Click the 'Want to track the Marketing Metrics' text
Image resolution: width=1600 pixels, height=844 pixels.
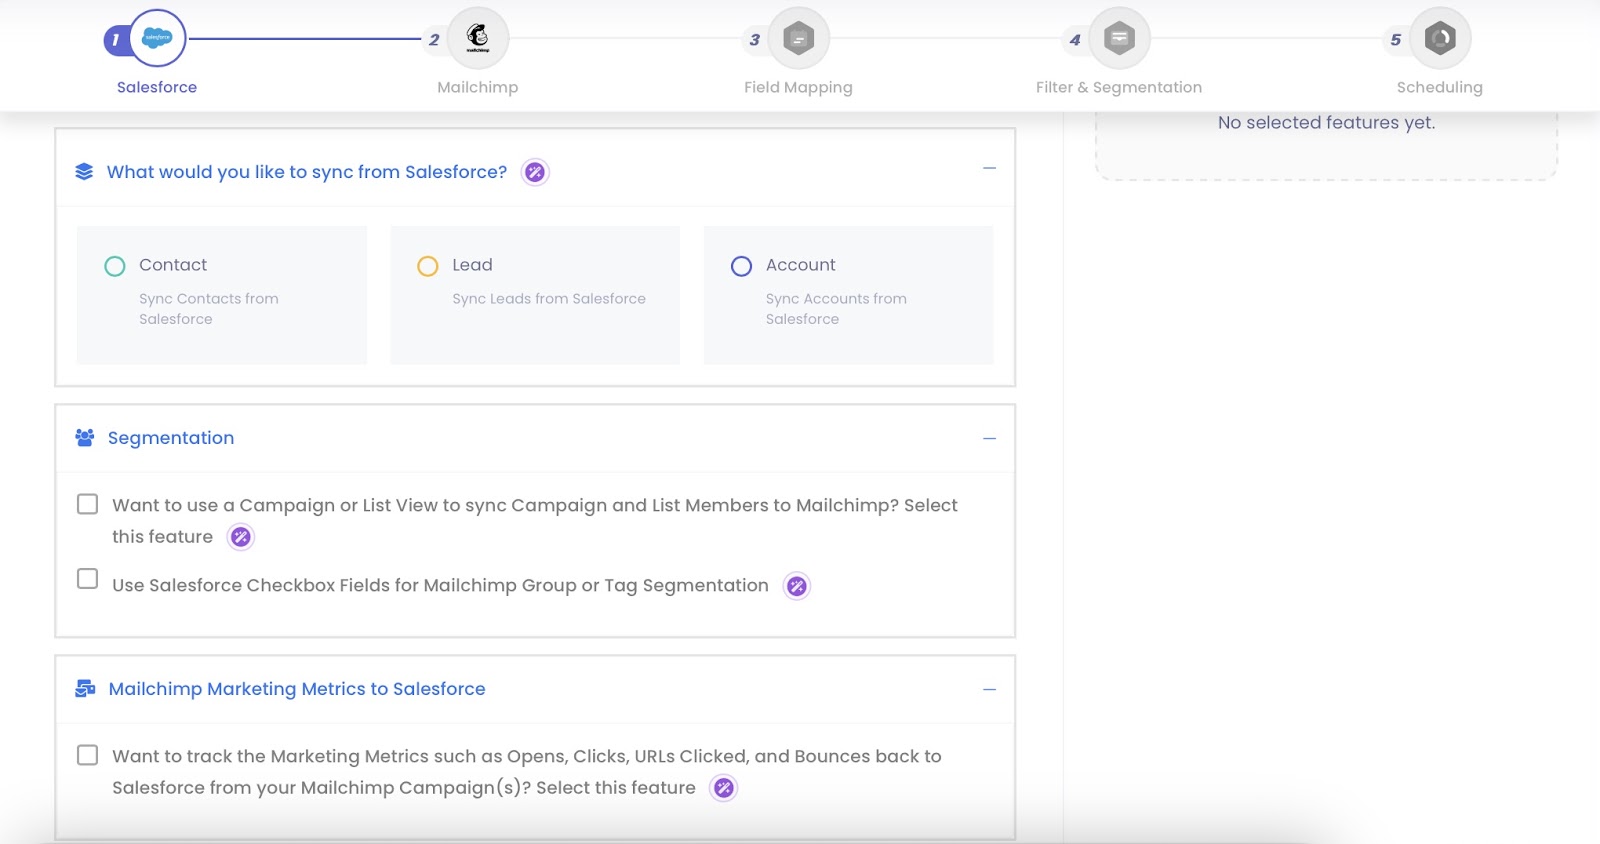[x=527, y=772]
